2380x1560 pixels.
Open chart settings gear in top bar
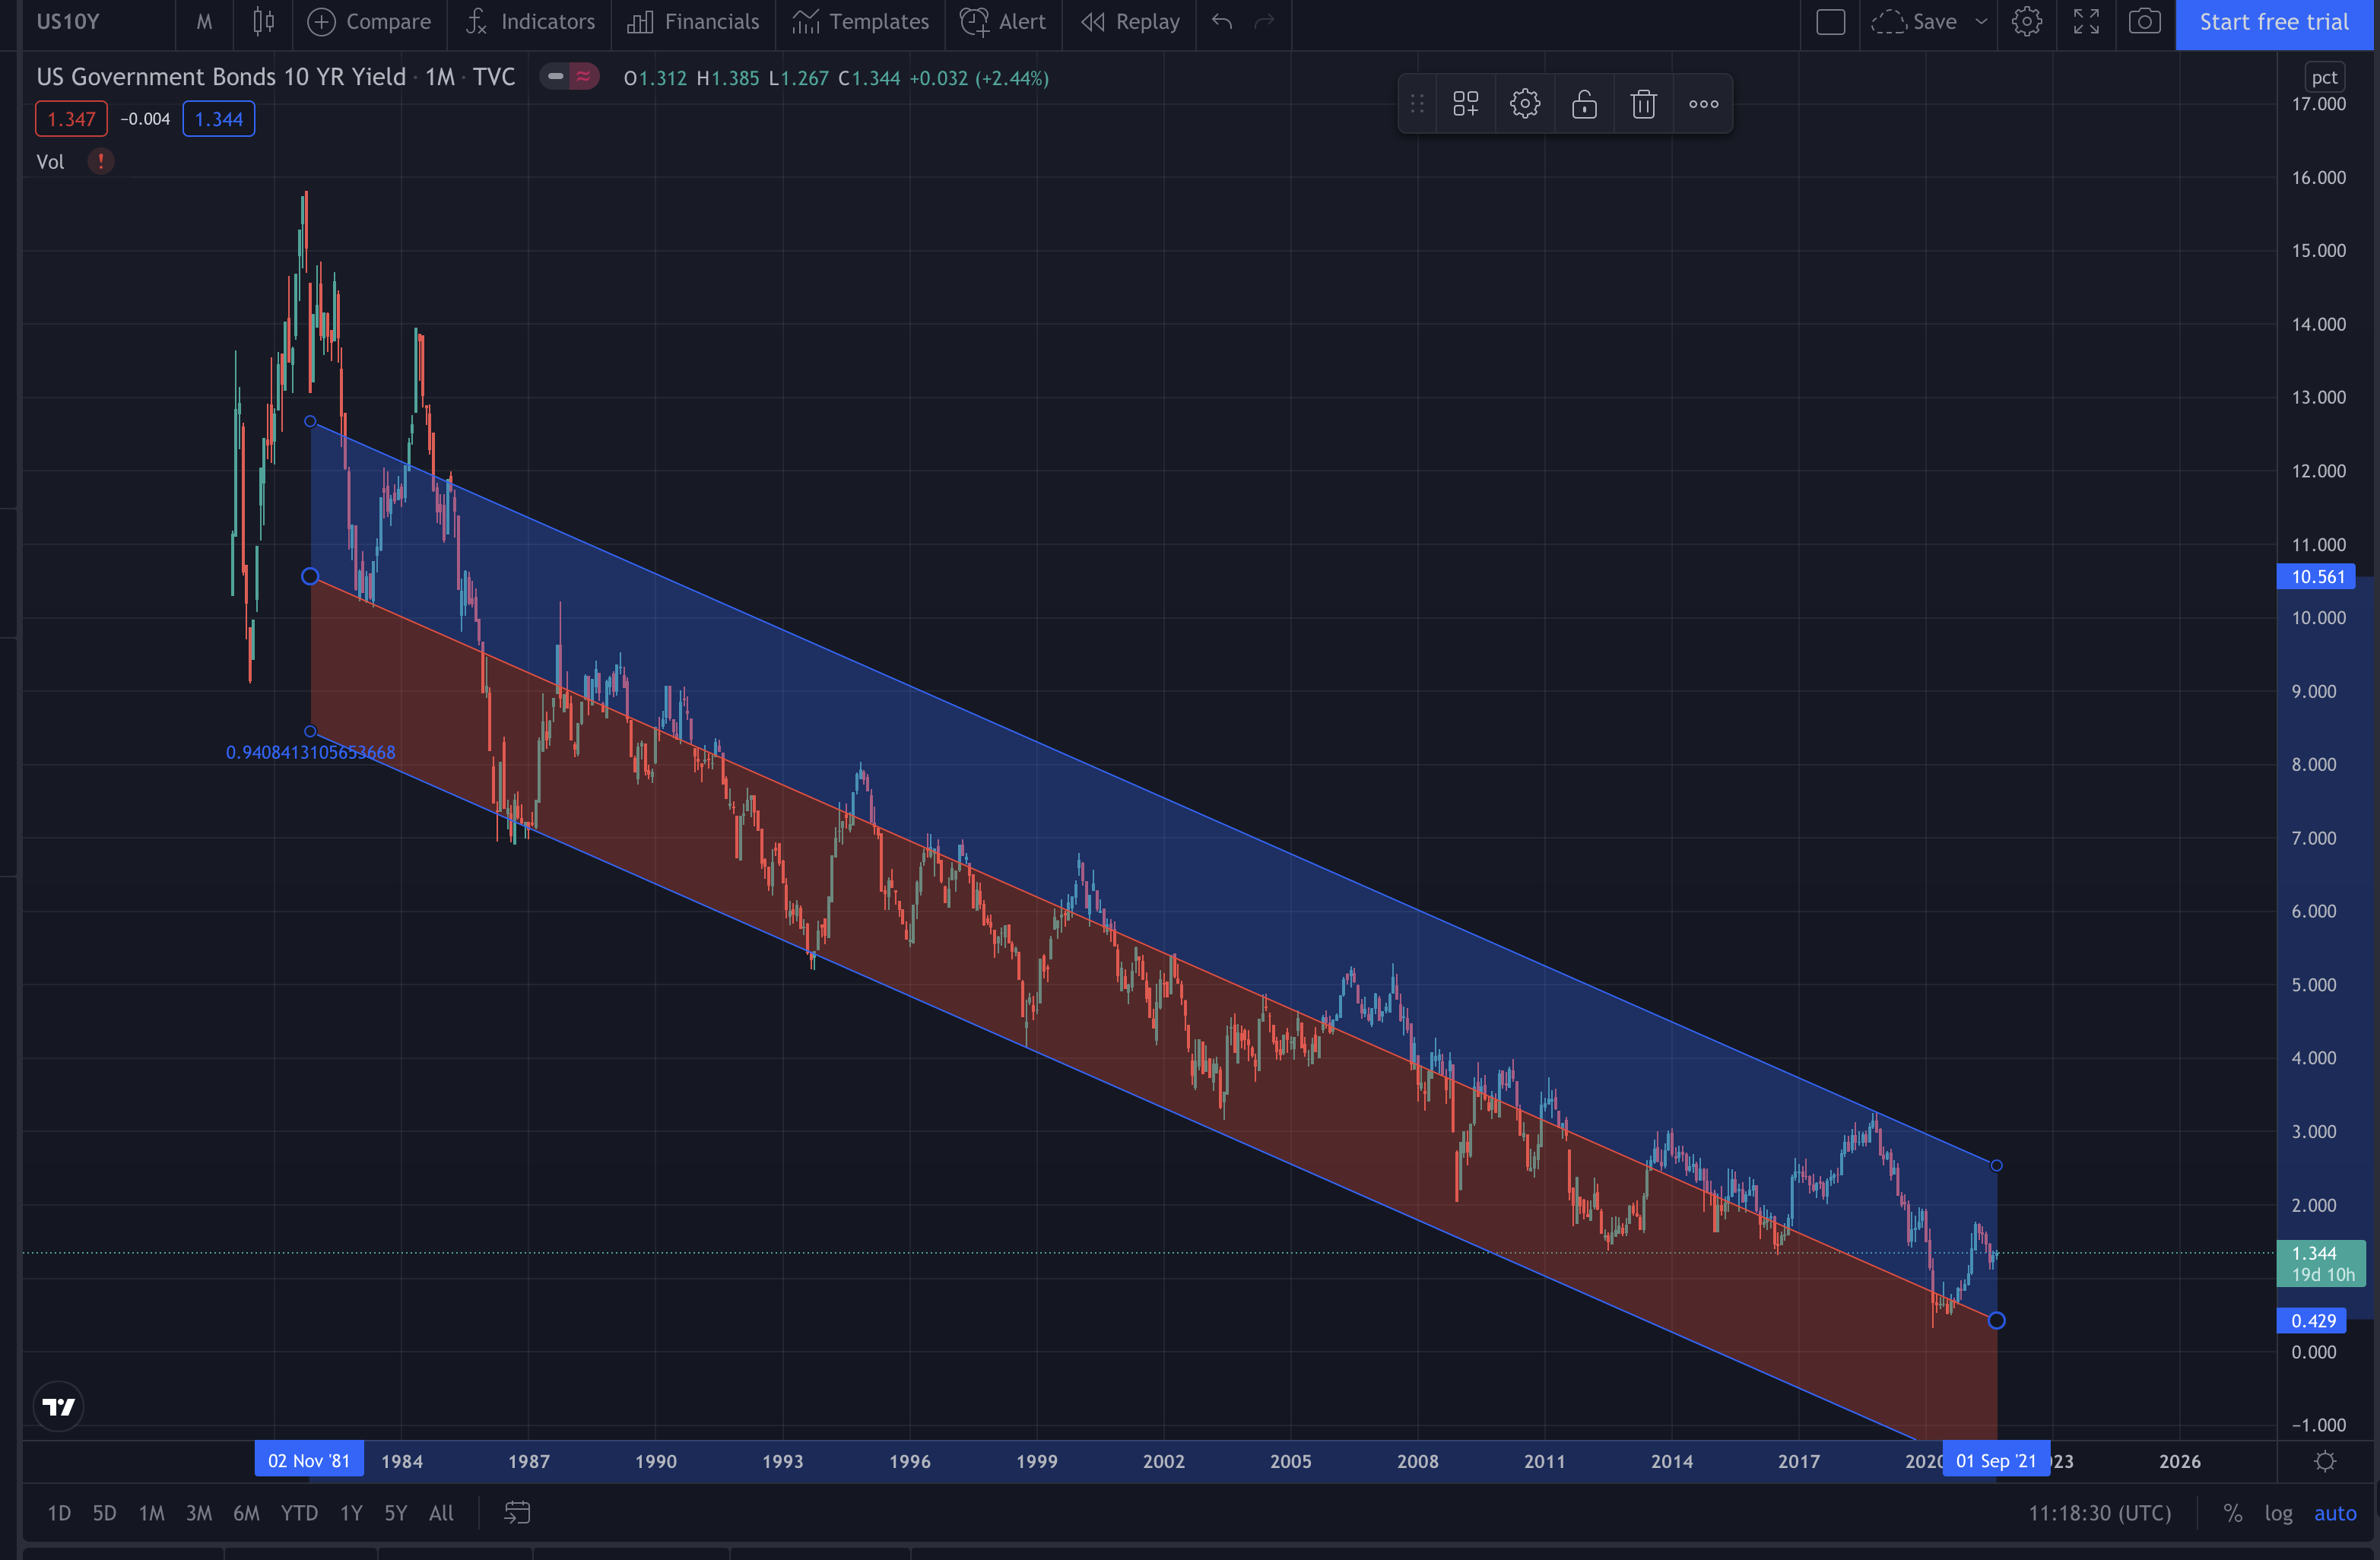tap(2026, 22)
